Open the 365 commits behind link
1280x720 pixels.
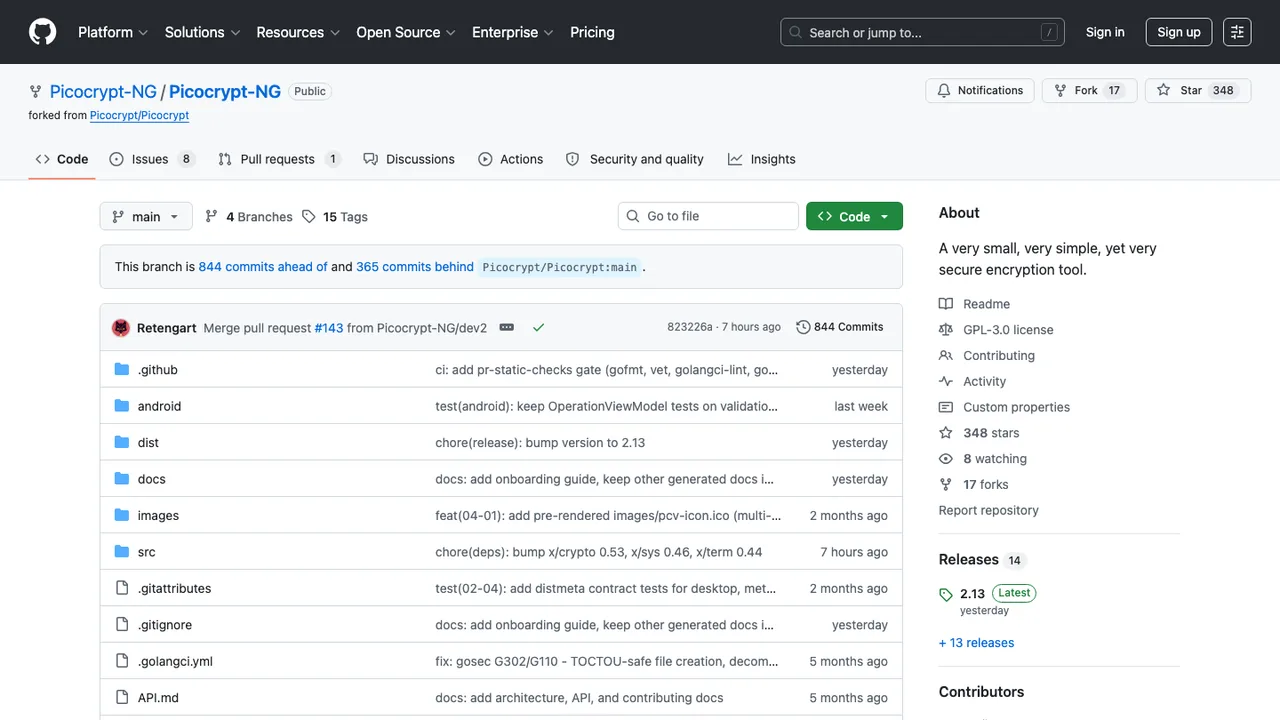(x=415, y=267)
